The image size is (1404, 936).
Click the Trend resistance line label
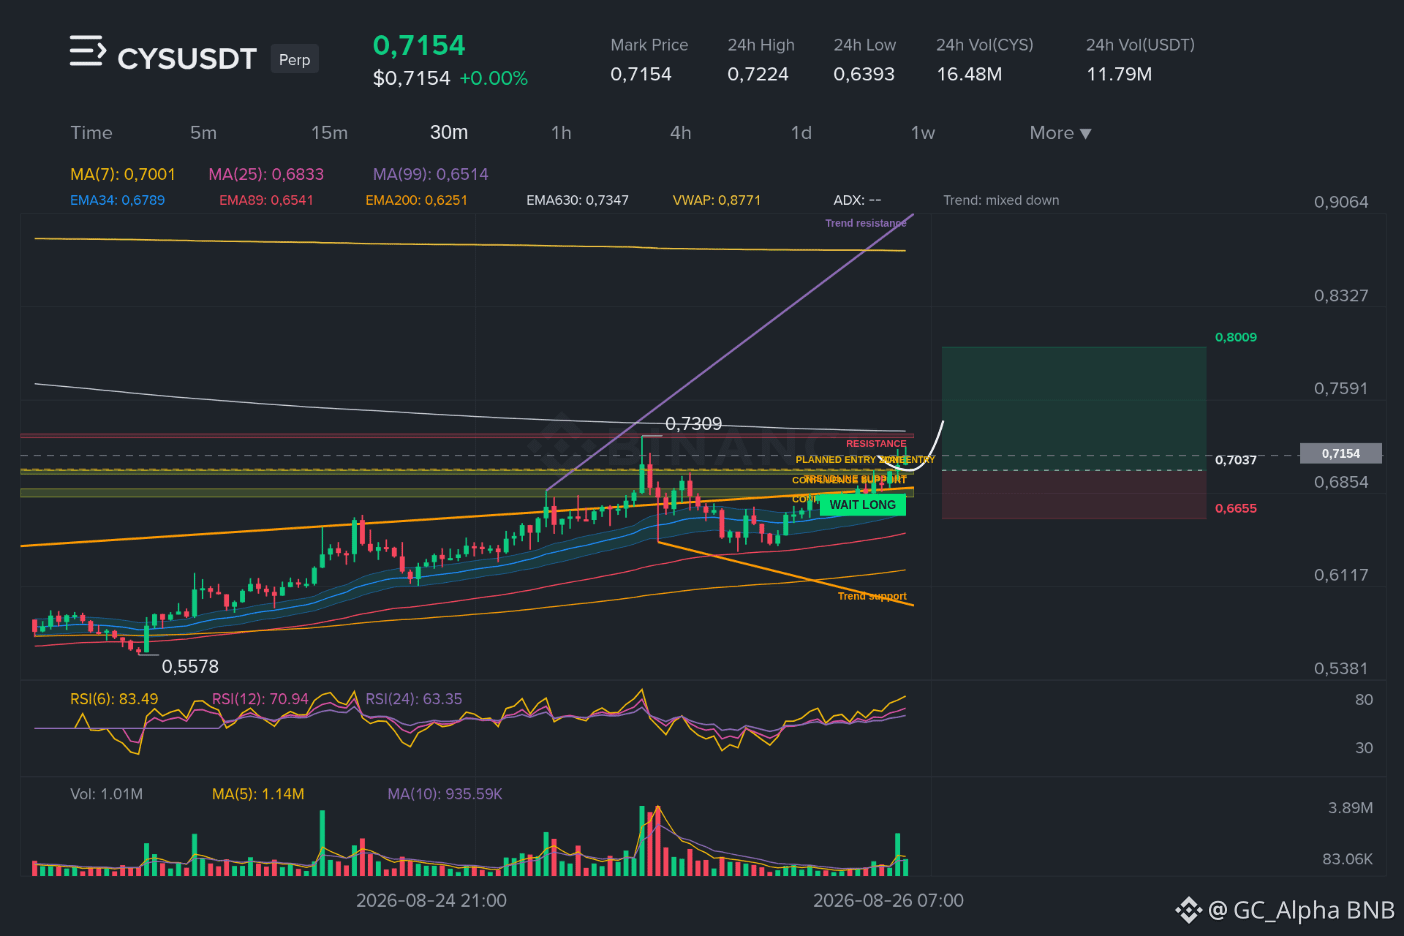[x=866, y=223]
